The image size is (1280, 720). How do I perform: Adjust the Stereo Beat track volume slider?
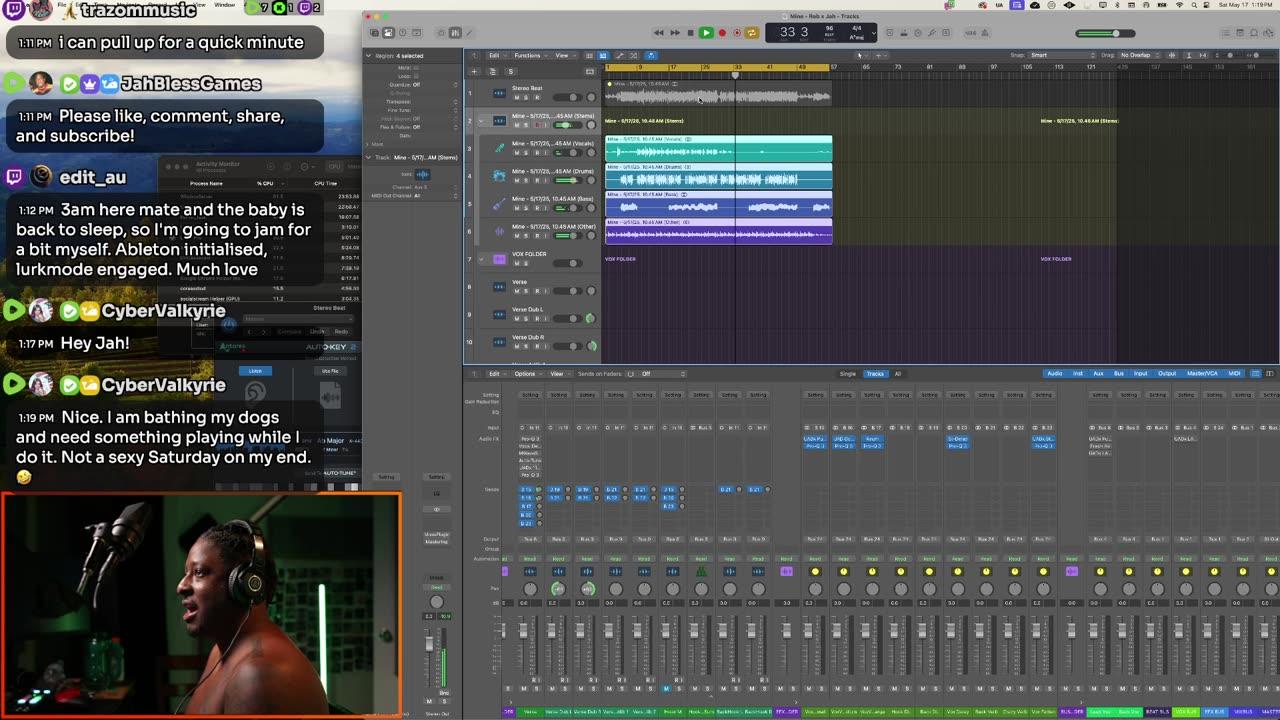567,98
